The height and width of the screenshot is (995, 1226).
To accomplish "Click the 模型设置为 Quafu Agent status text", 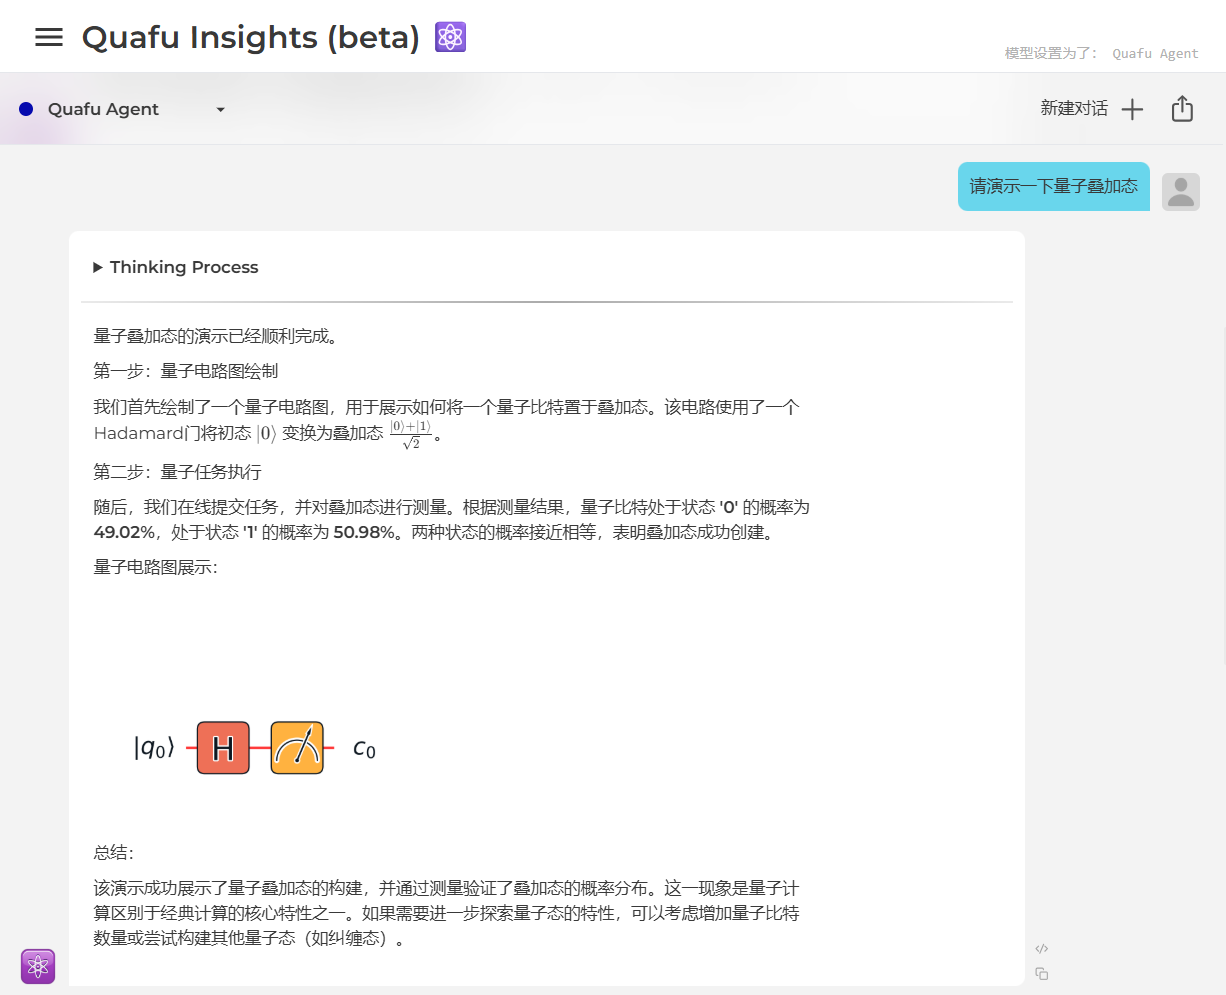I will [x=1101, y=54].
